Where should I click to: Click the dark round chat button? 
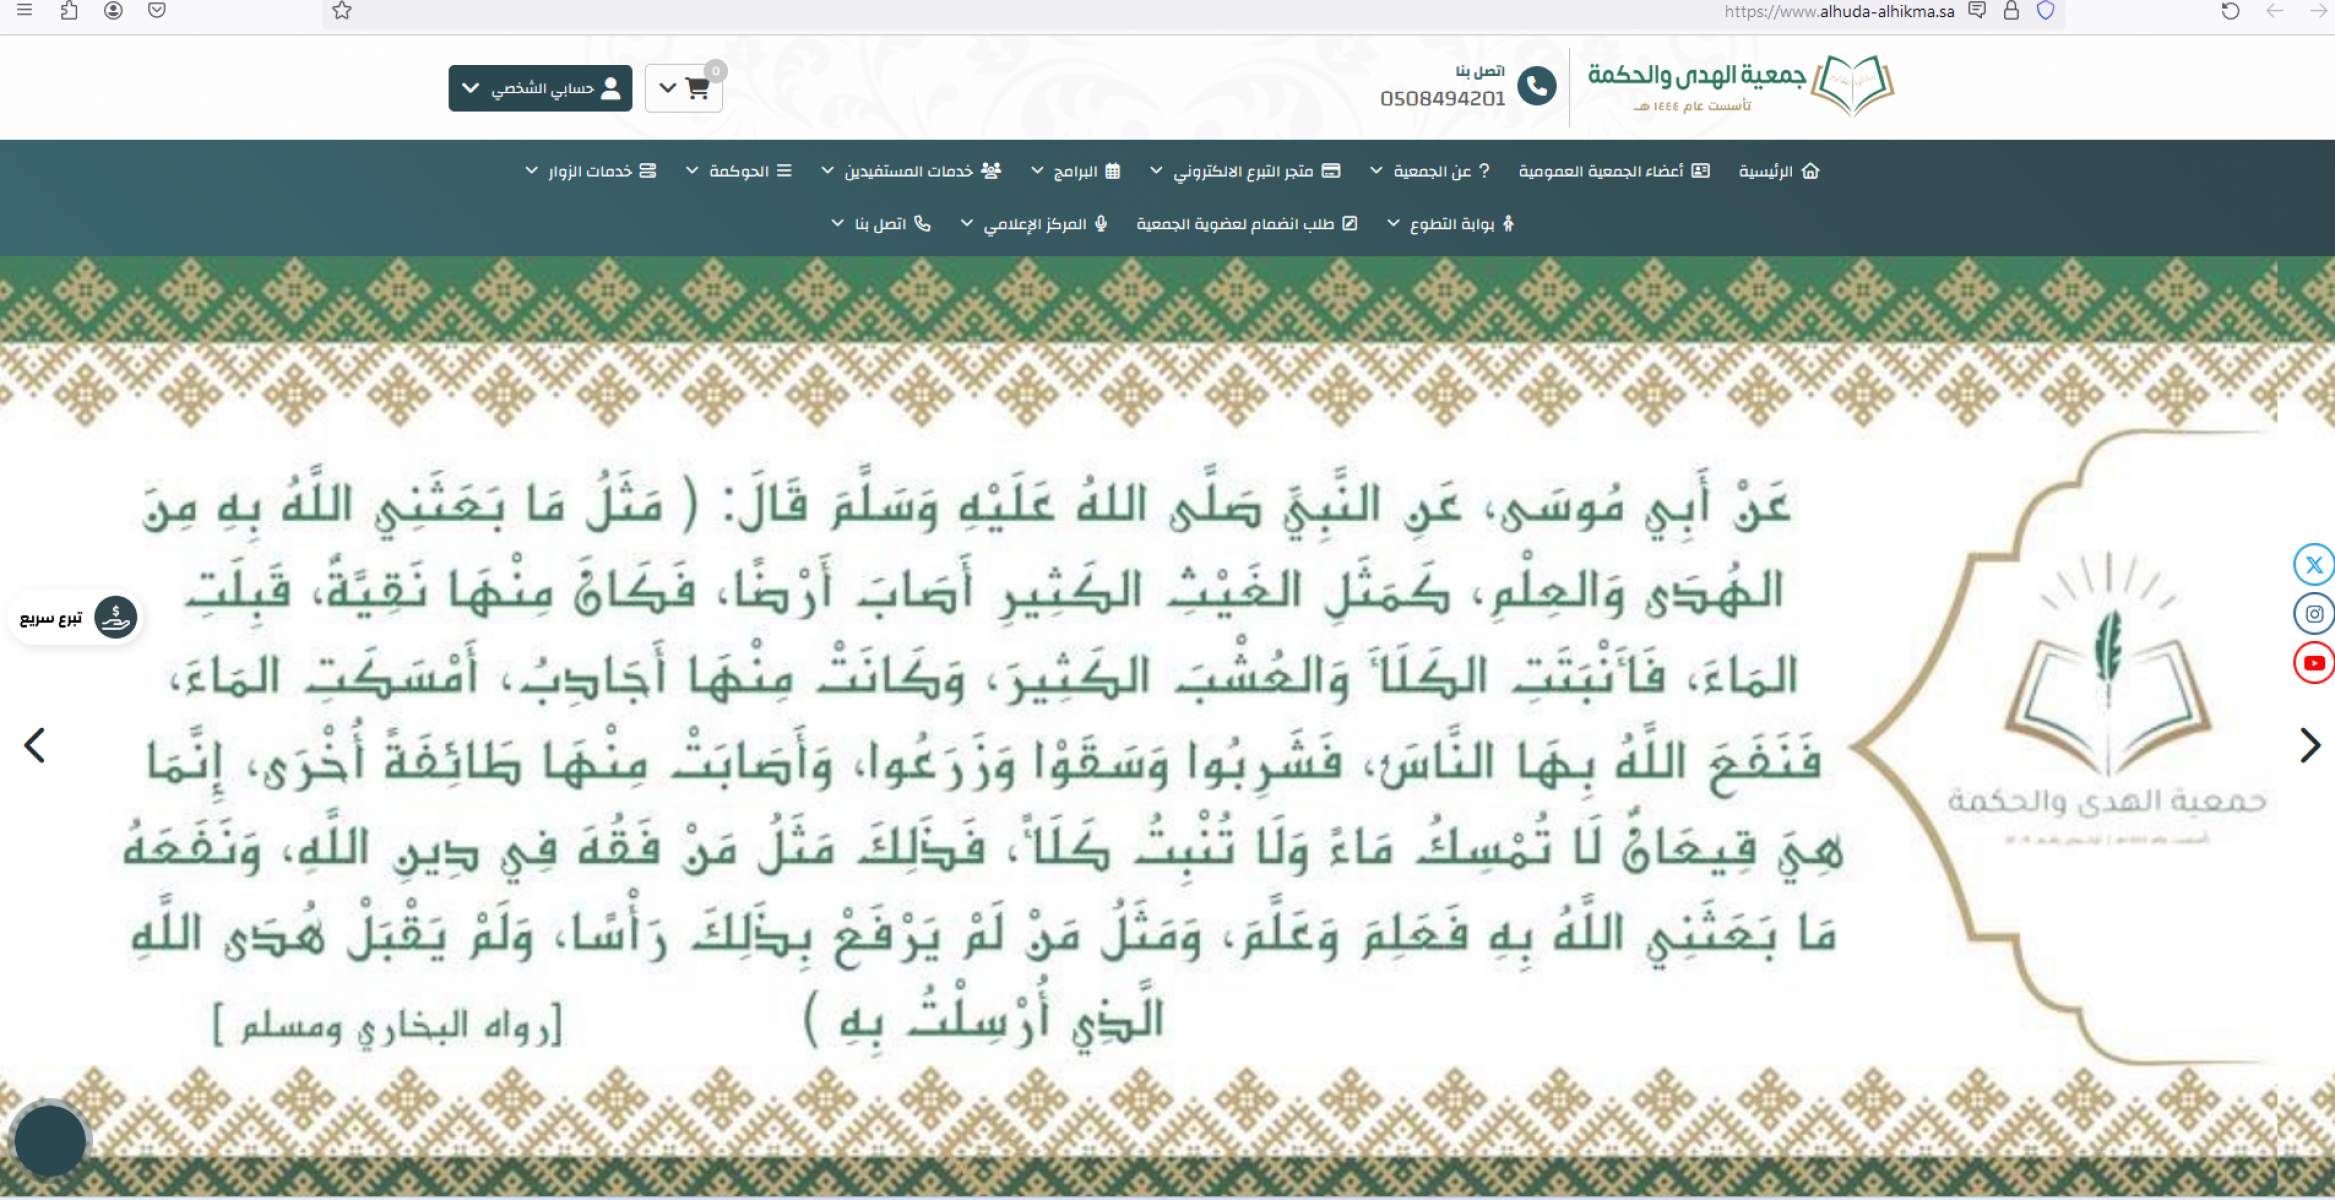pos(50,1141)
